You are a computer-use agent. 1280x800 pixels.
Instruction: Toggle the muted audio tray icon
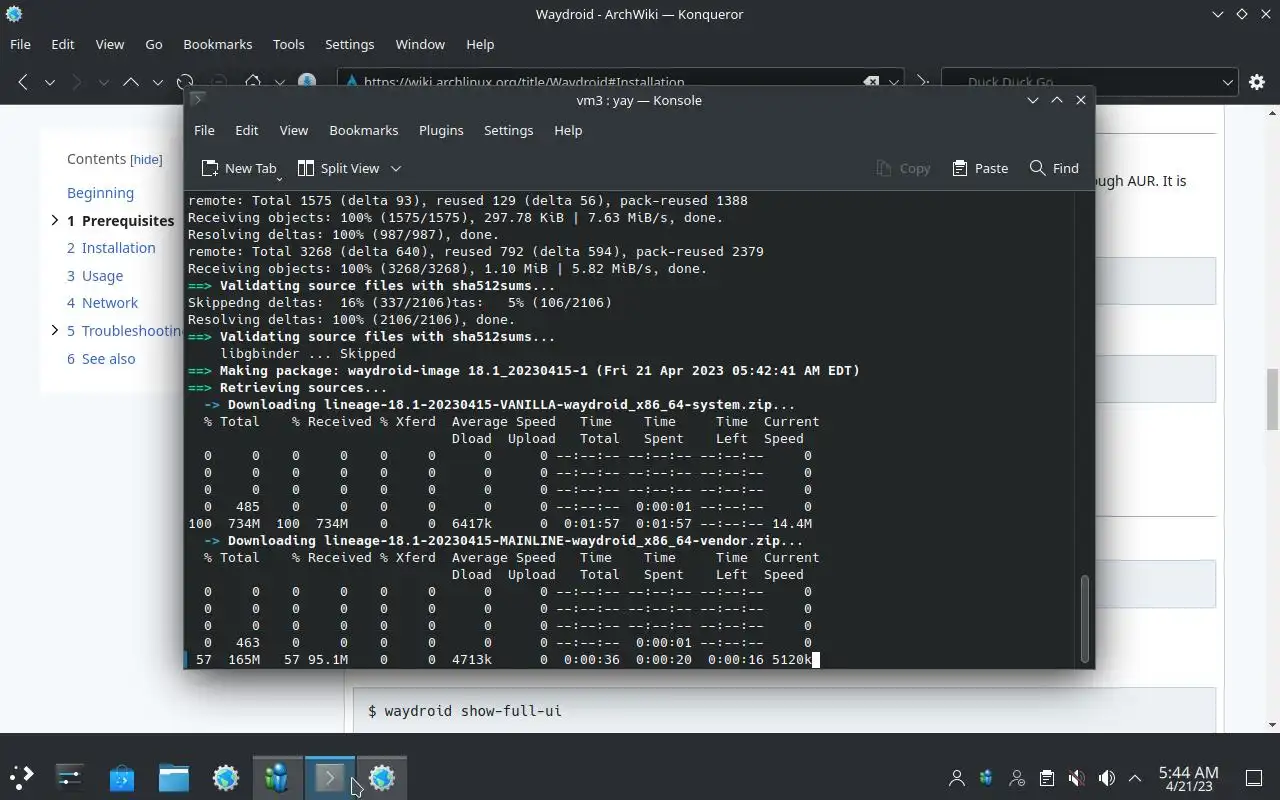[1076, 778]
